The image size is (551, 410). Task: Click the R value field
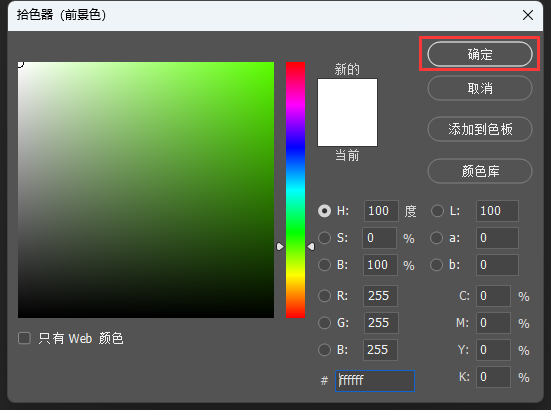coord(381,296)
